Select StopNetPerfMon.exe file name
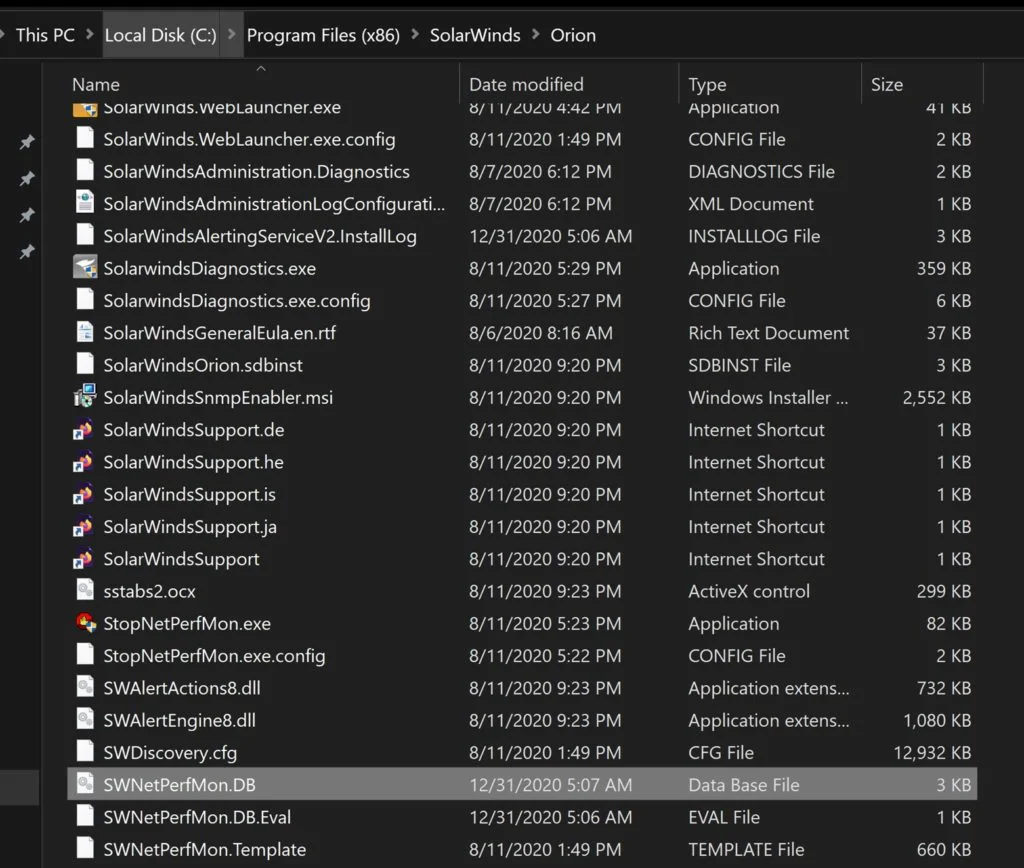Screen dimensions: 1024x868 [187, 624]
